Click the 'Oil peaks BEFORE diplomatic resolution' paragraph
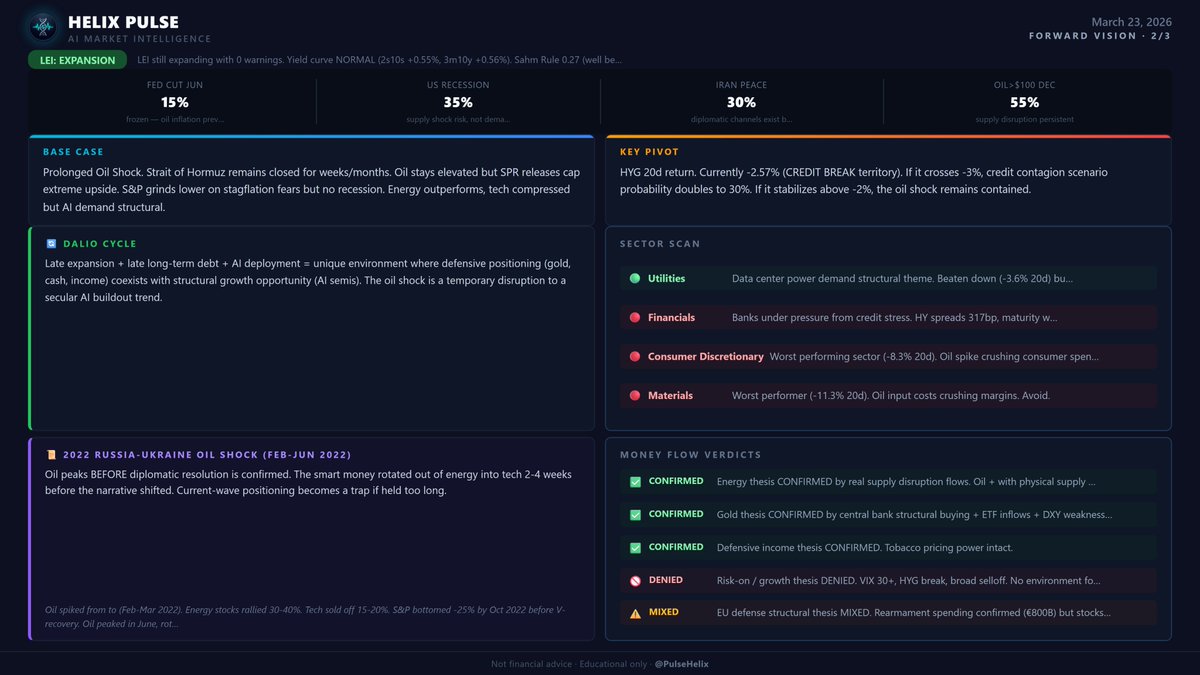This screenshot has width=1200, height=675. point(304,482)
